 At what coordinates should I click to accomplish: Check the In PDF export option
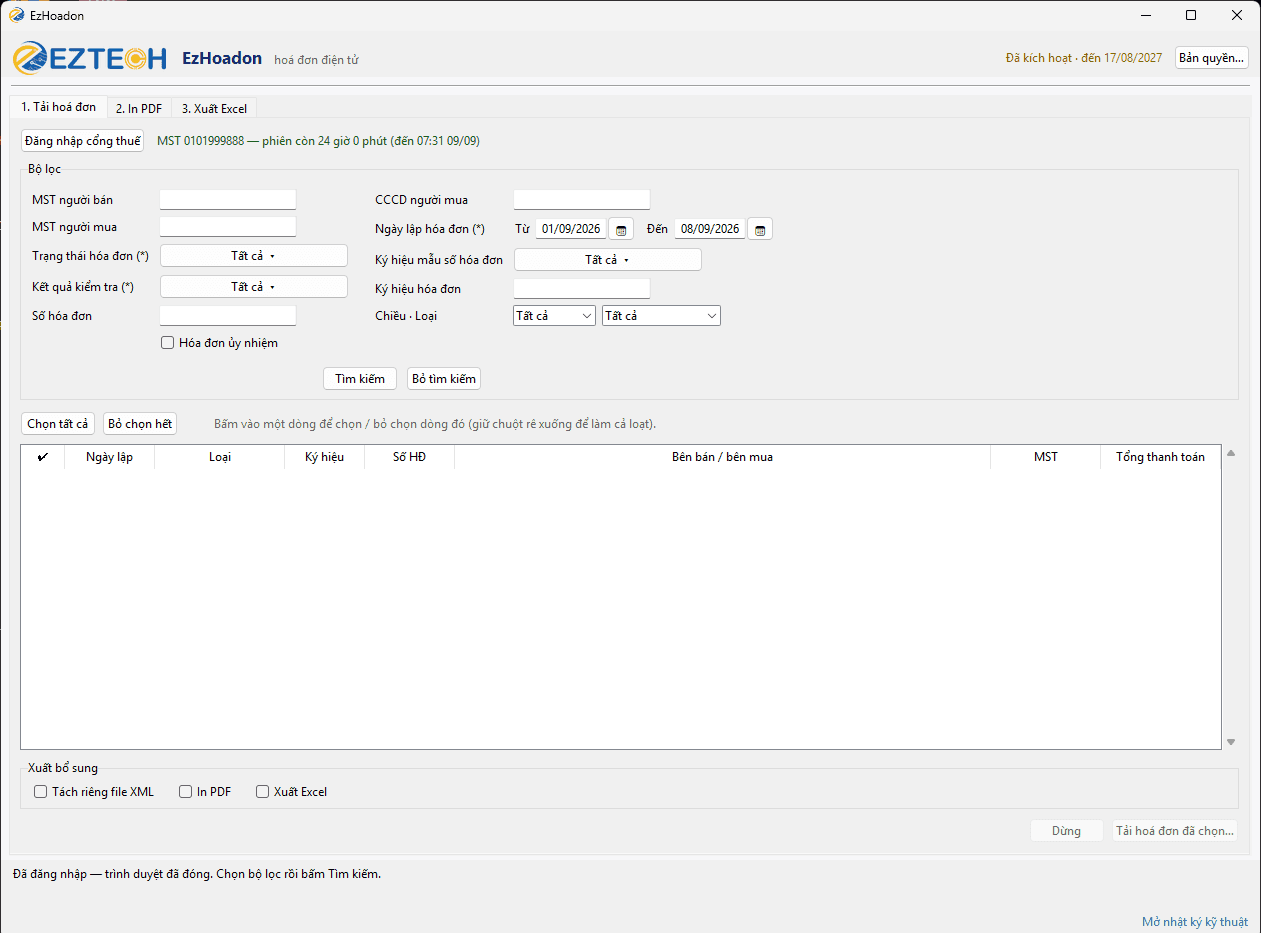(x=186, y=791)
